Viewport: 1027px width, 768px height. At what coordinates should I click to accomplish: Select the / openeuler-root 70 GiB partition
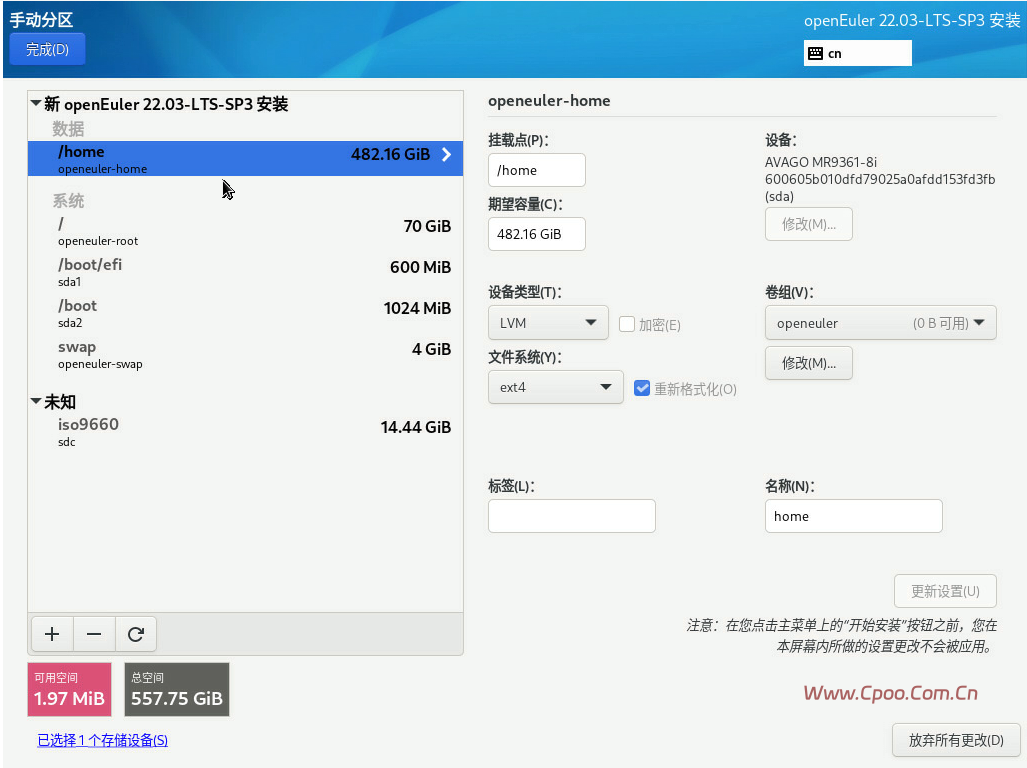tap(245, 232)
